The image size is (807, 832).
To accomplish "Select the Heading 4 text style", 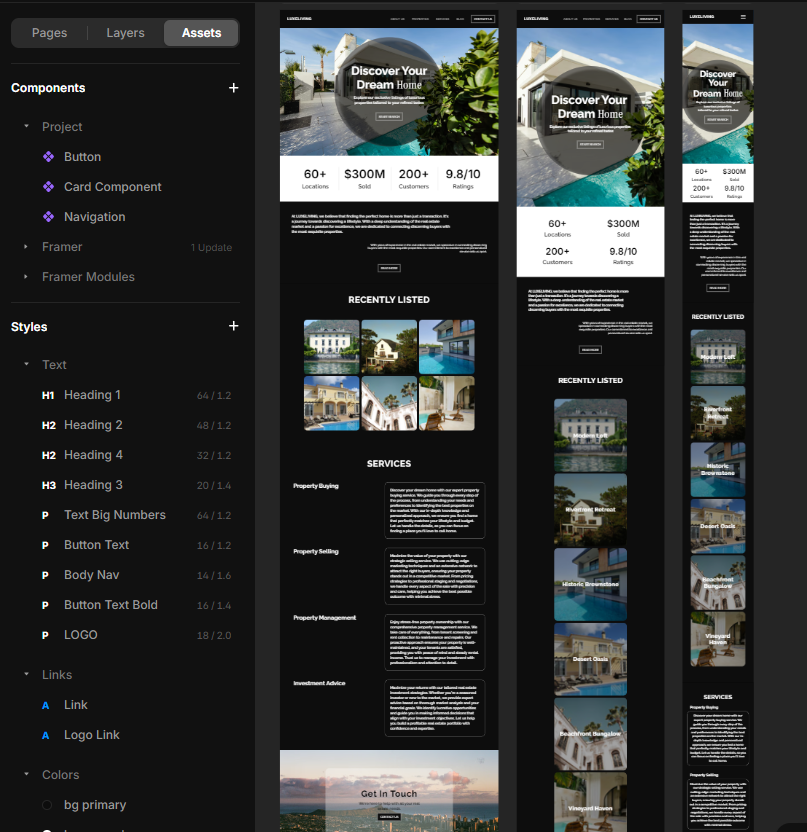I will pyautogui.click(x=125, y=455).
